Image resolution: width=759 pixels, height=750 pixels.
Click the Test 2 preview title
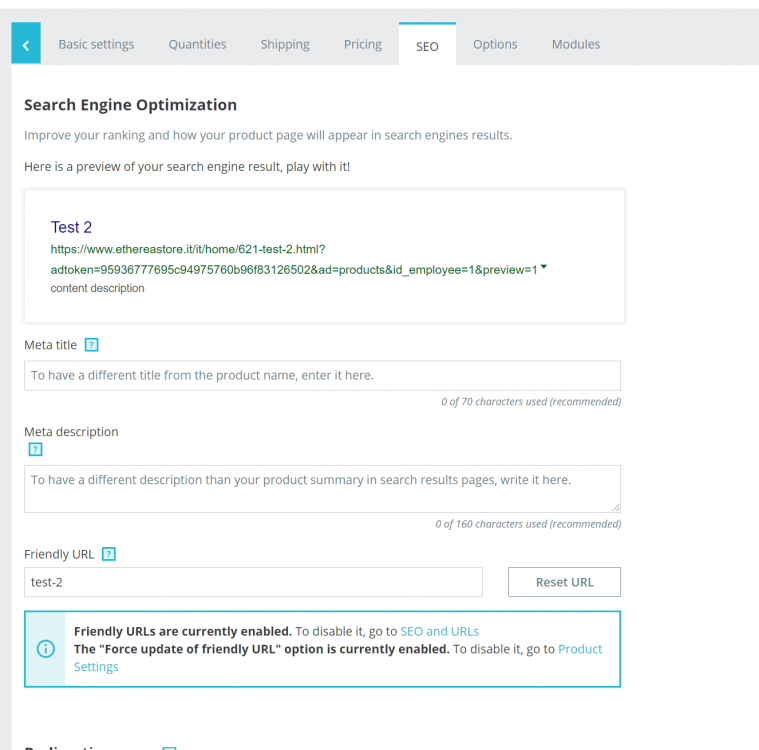tap(71, 228)
